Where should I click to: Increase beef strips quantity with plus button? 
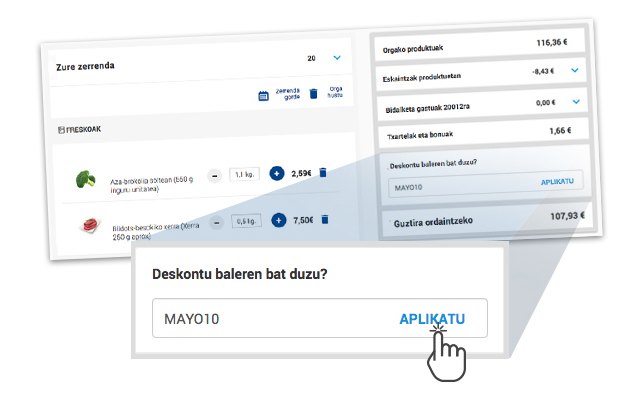click(x=279, y=220)
